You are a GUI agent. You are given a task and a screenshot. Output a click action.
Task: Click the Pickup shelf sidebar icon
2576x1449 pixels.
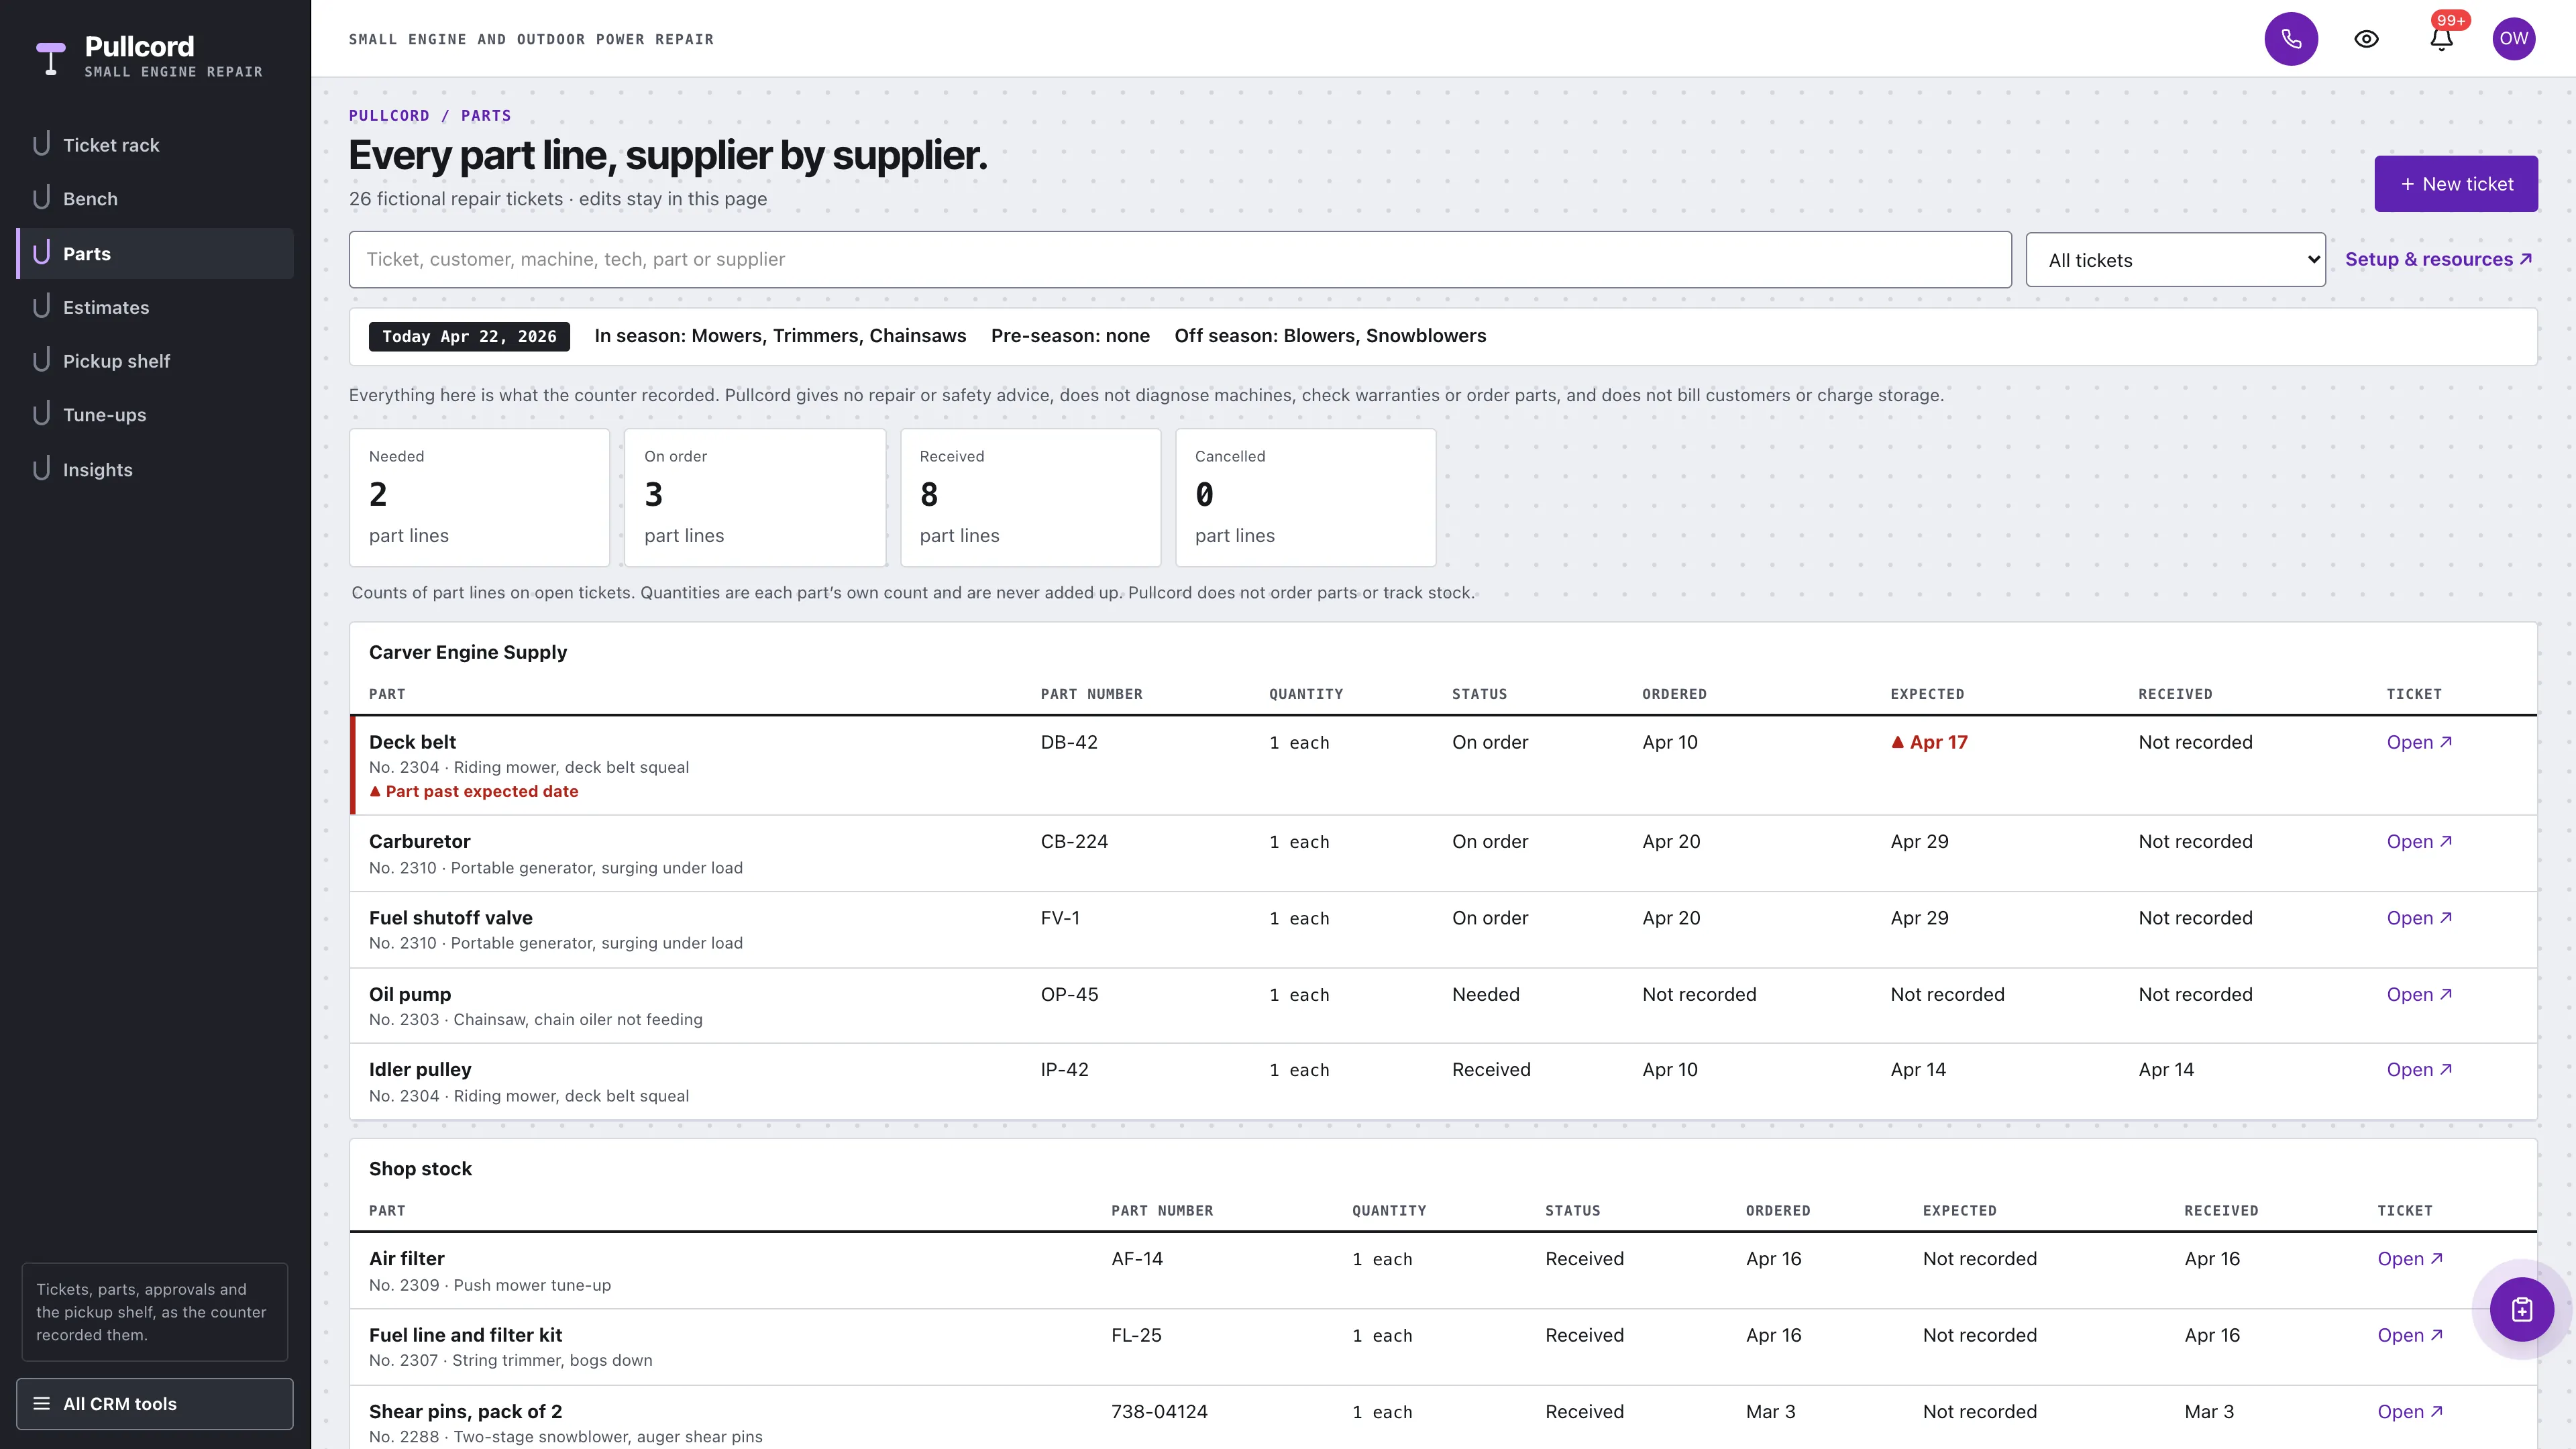41,361
